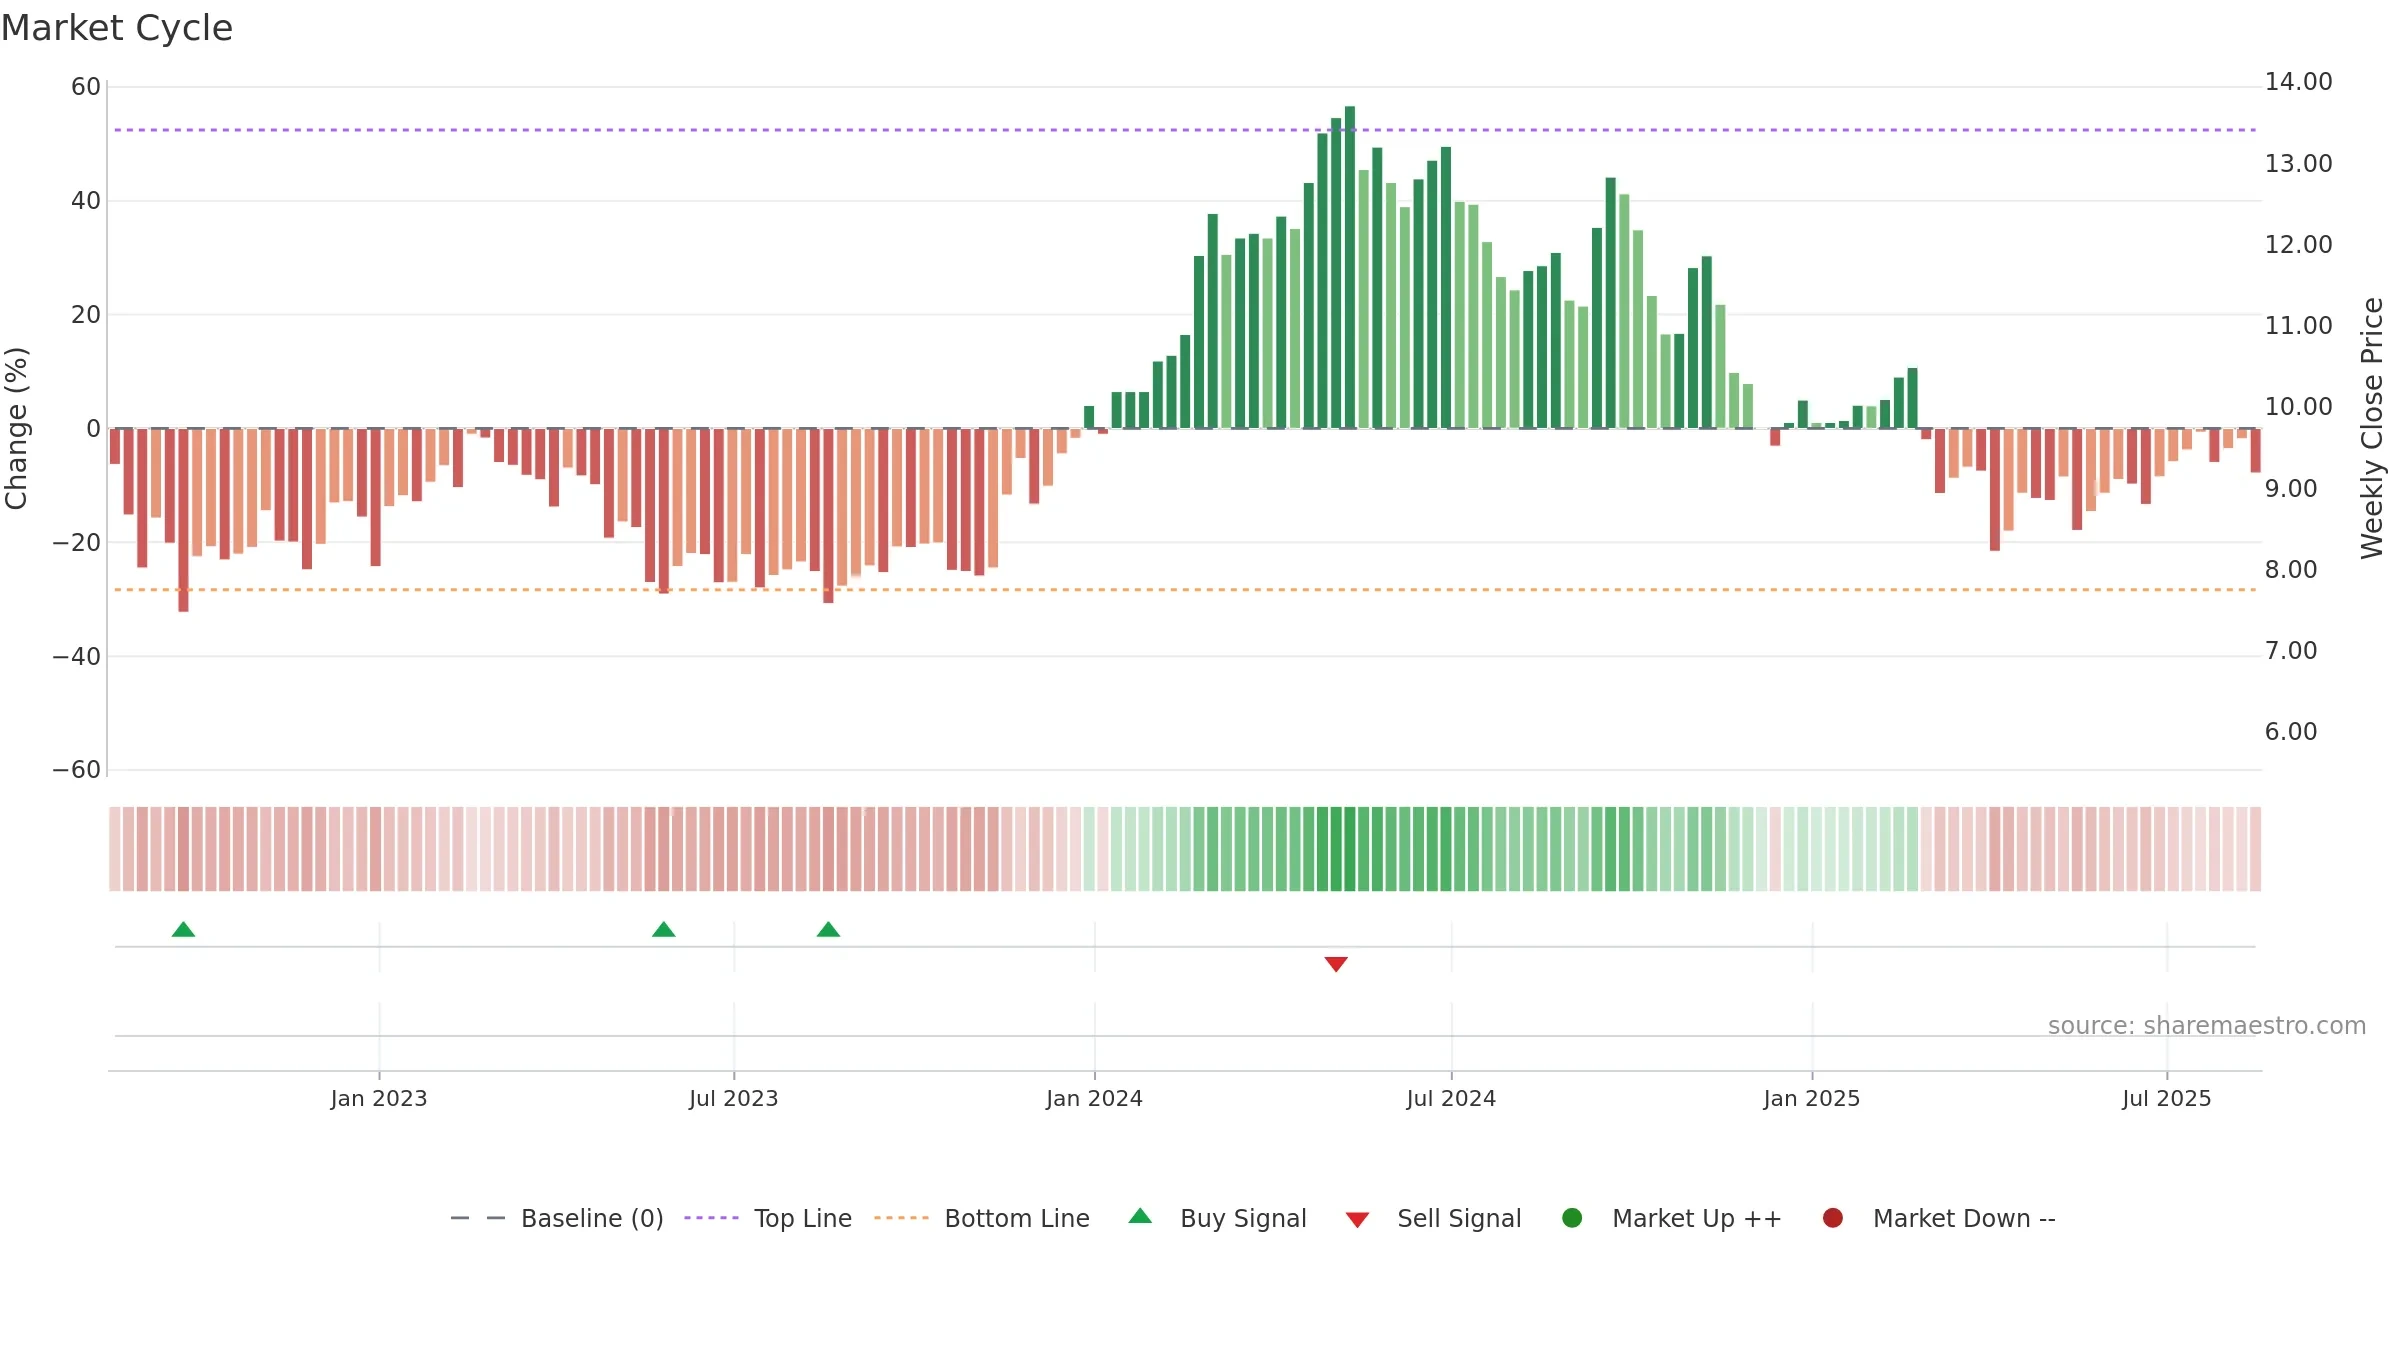Screen dimensions: 2400x1350
Task: Click the Jan 2025 x-axis label
Action: tap(1812, 1099)
